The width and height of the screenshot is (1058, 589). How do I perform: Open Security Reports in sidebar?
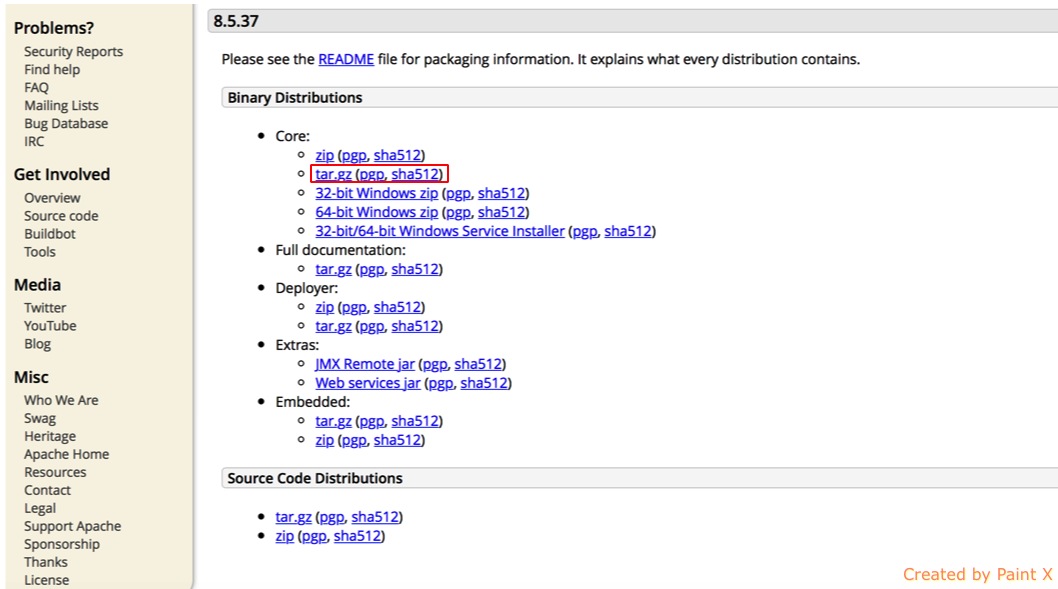[74, 52]
